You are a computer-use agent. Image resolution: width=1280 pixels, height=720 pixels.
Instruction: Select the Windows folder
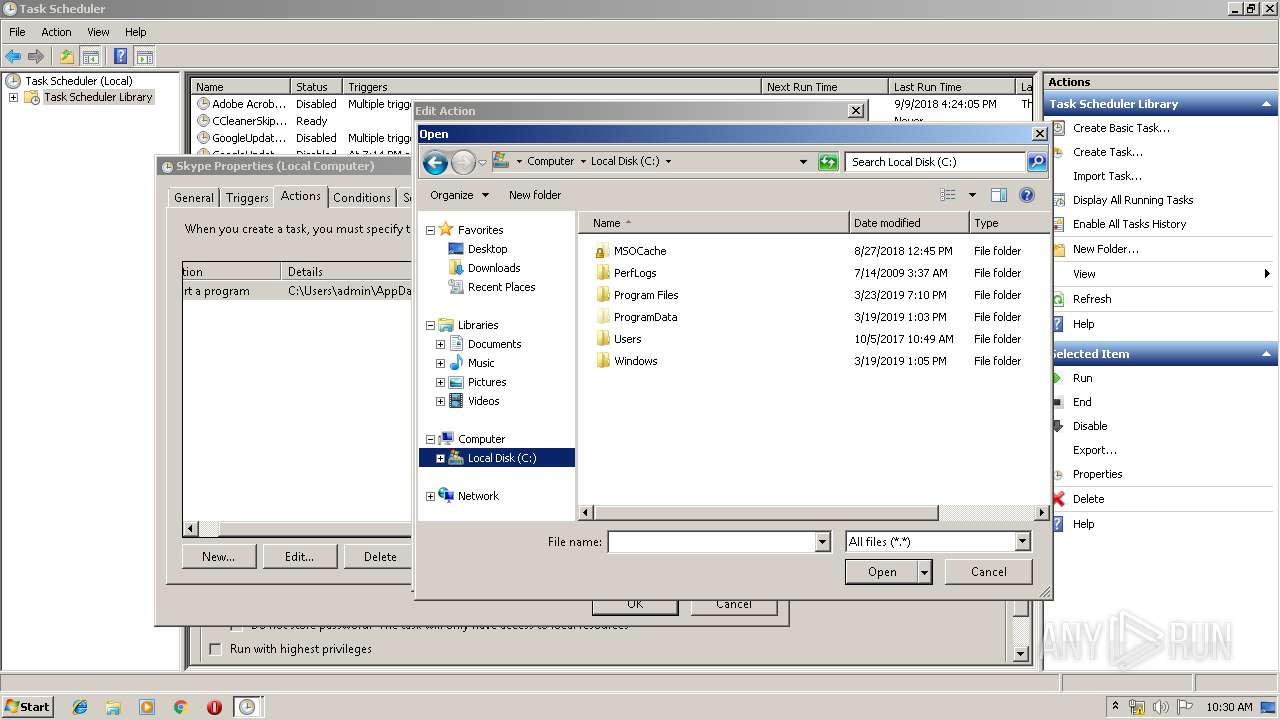(626, 361)
